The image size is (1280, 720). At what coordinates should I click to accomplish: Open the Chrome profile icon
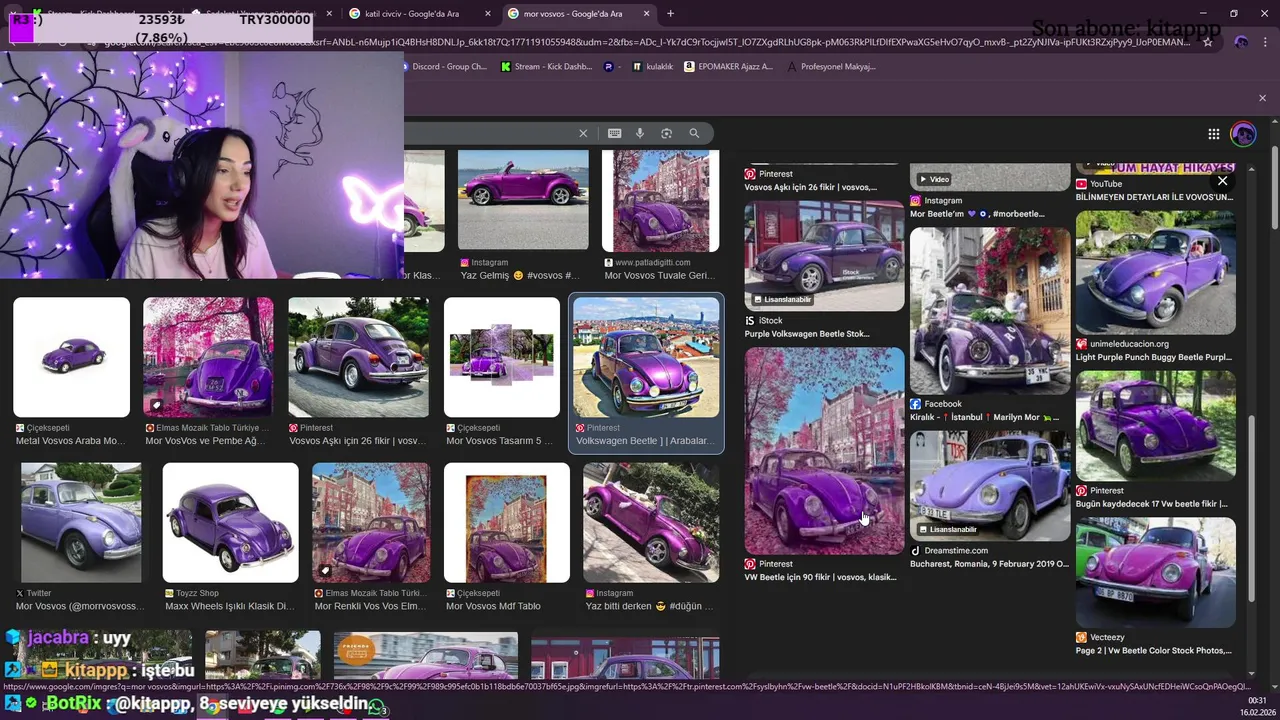tap(1241, 42)
